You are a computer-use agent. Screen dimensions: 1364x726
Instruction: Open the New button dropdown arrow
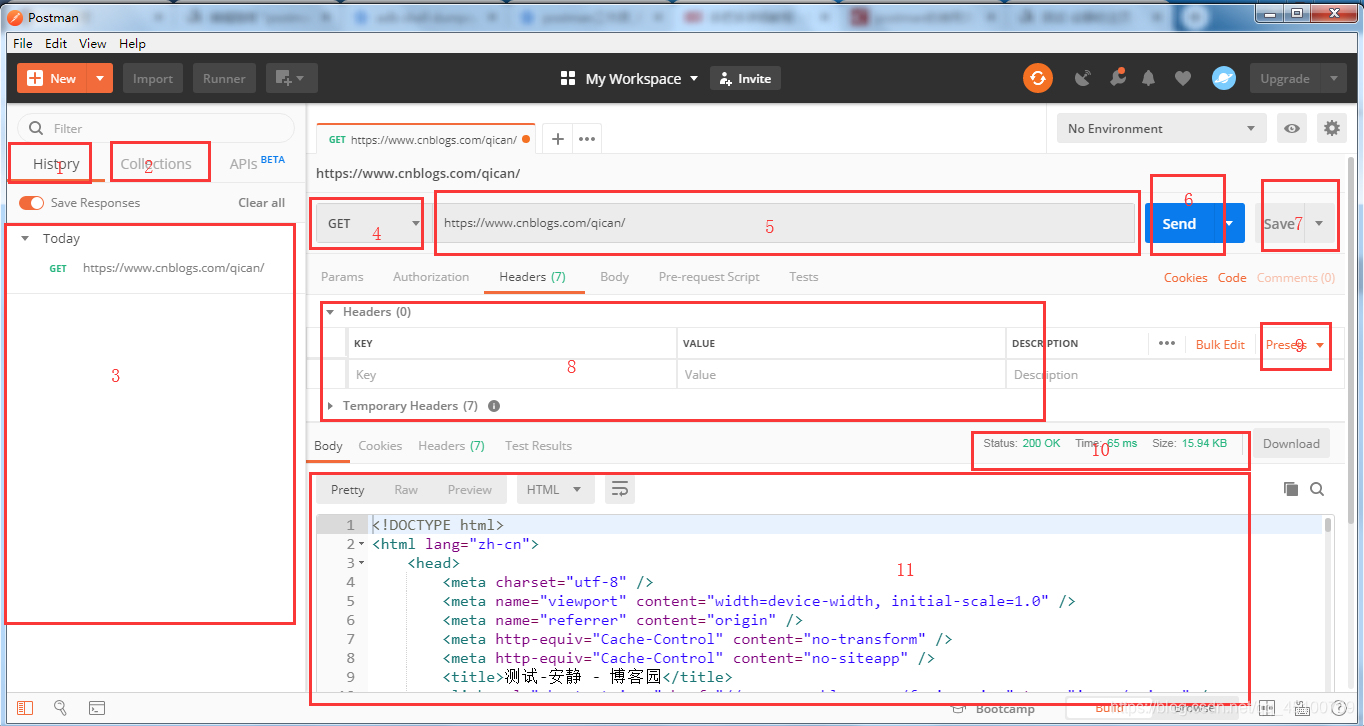pos(100,78)
